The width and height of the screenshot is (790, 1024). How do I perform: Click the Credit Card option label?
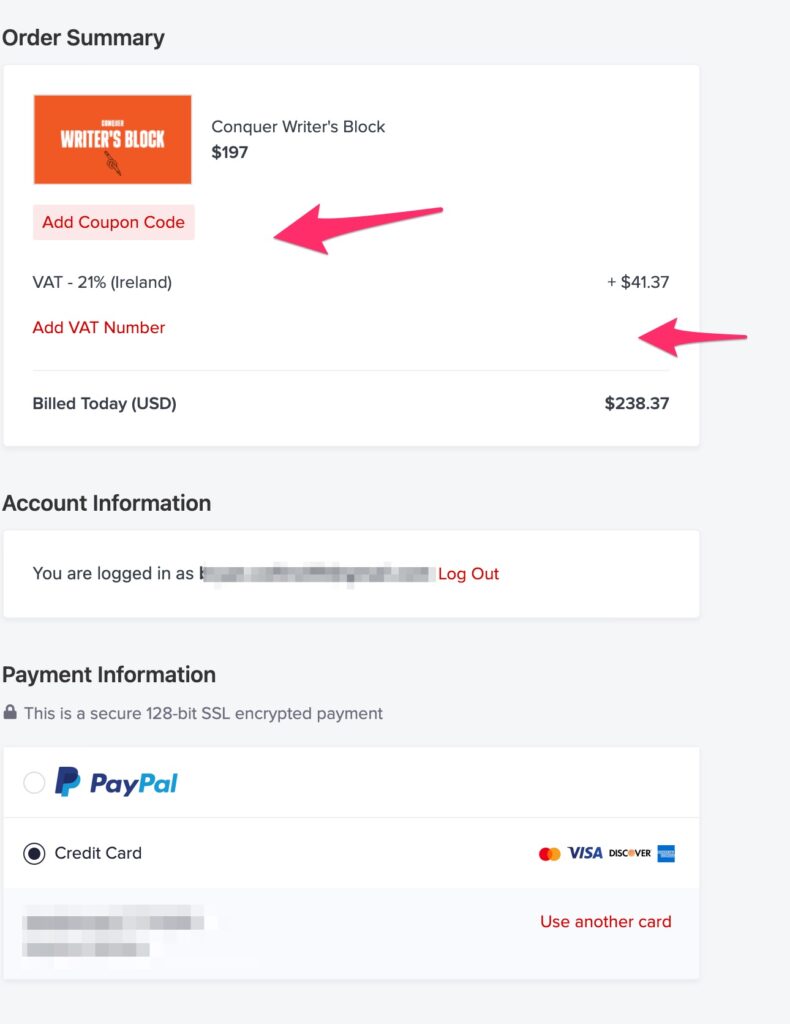tap(98, 853)
